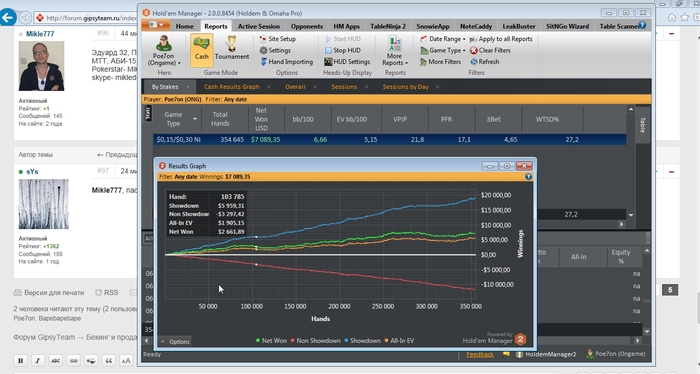The image size is (700, 374).
Task: Switch to the Opponents ribbon tab
Action: click(x=306, y=26)
